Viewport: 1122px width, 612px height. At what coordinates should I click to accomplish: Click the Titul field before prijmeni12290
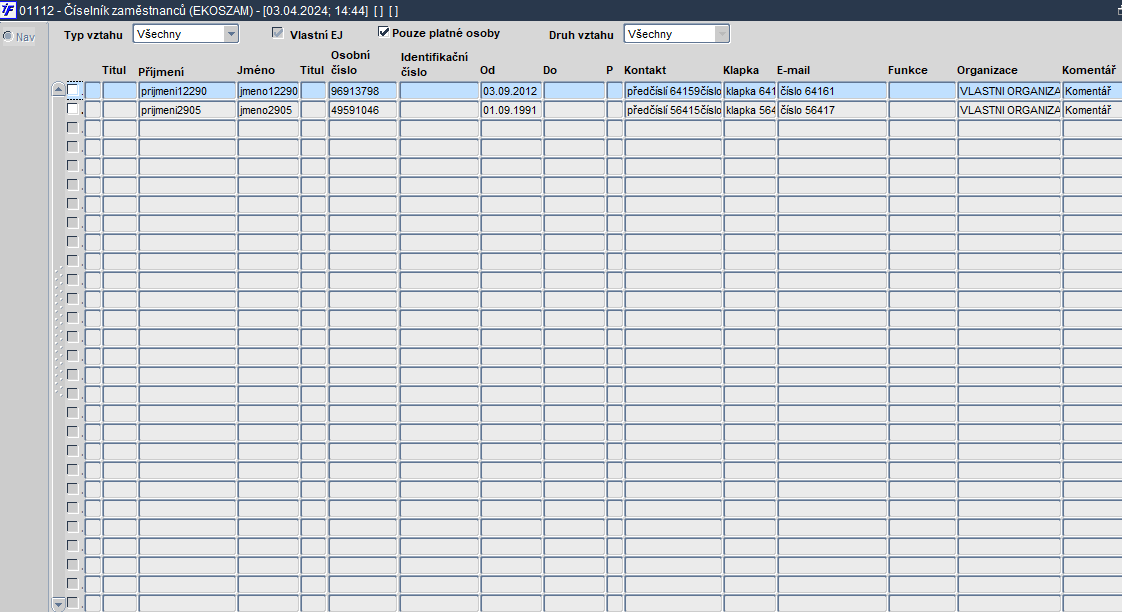tap(119, 91)
